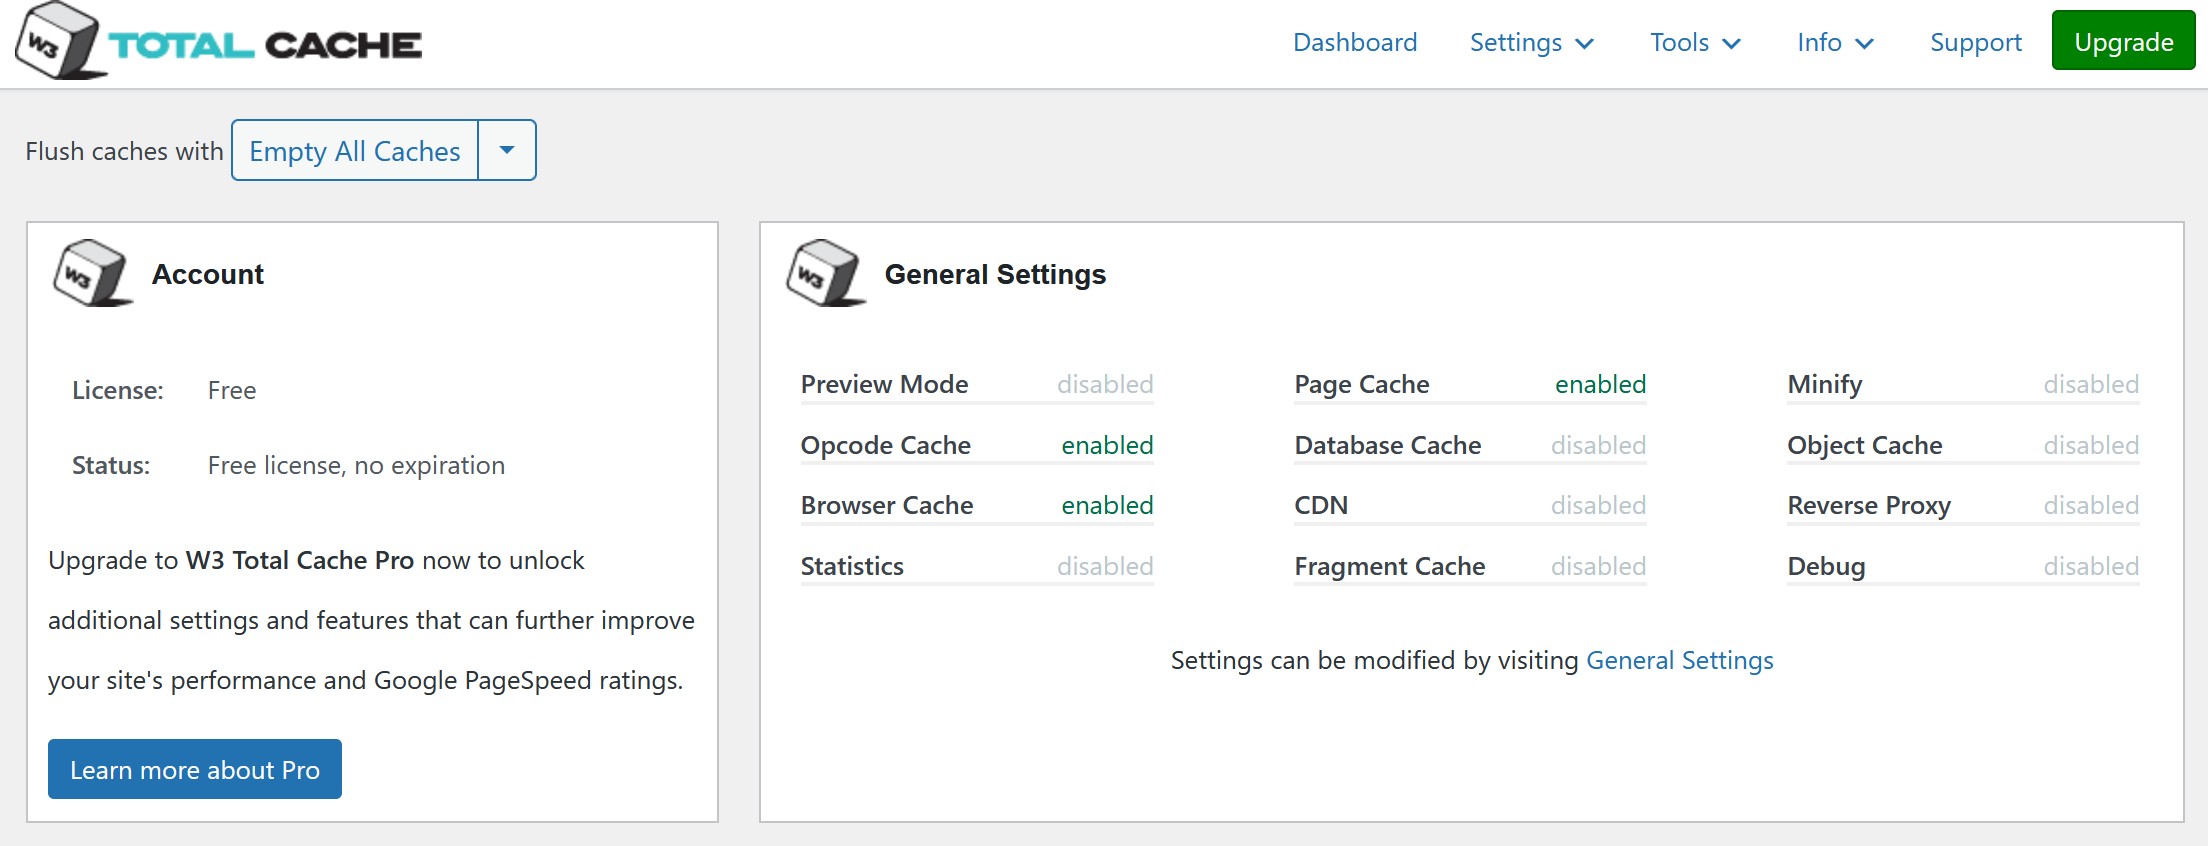Viewport: 2208px width, 846px height.
Task: Click the General Settings heading
Action: click(995, 274)
